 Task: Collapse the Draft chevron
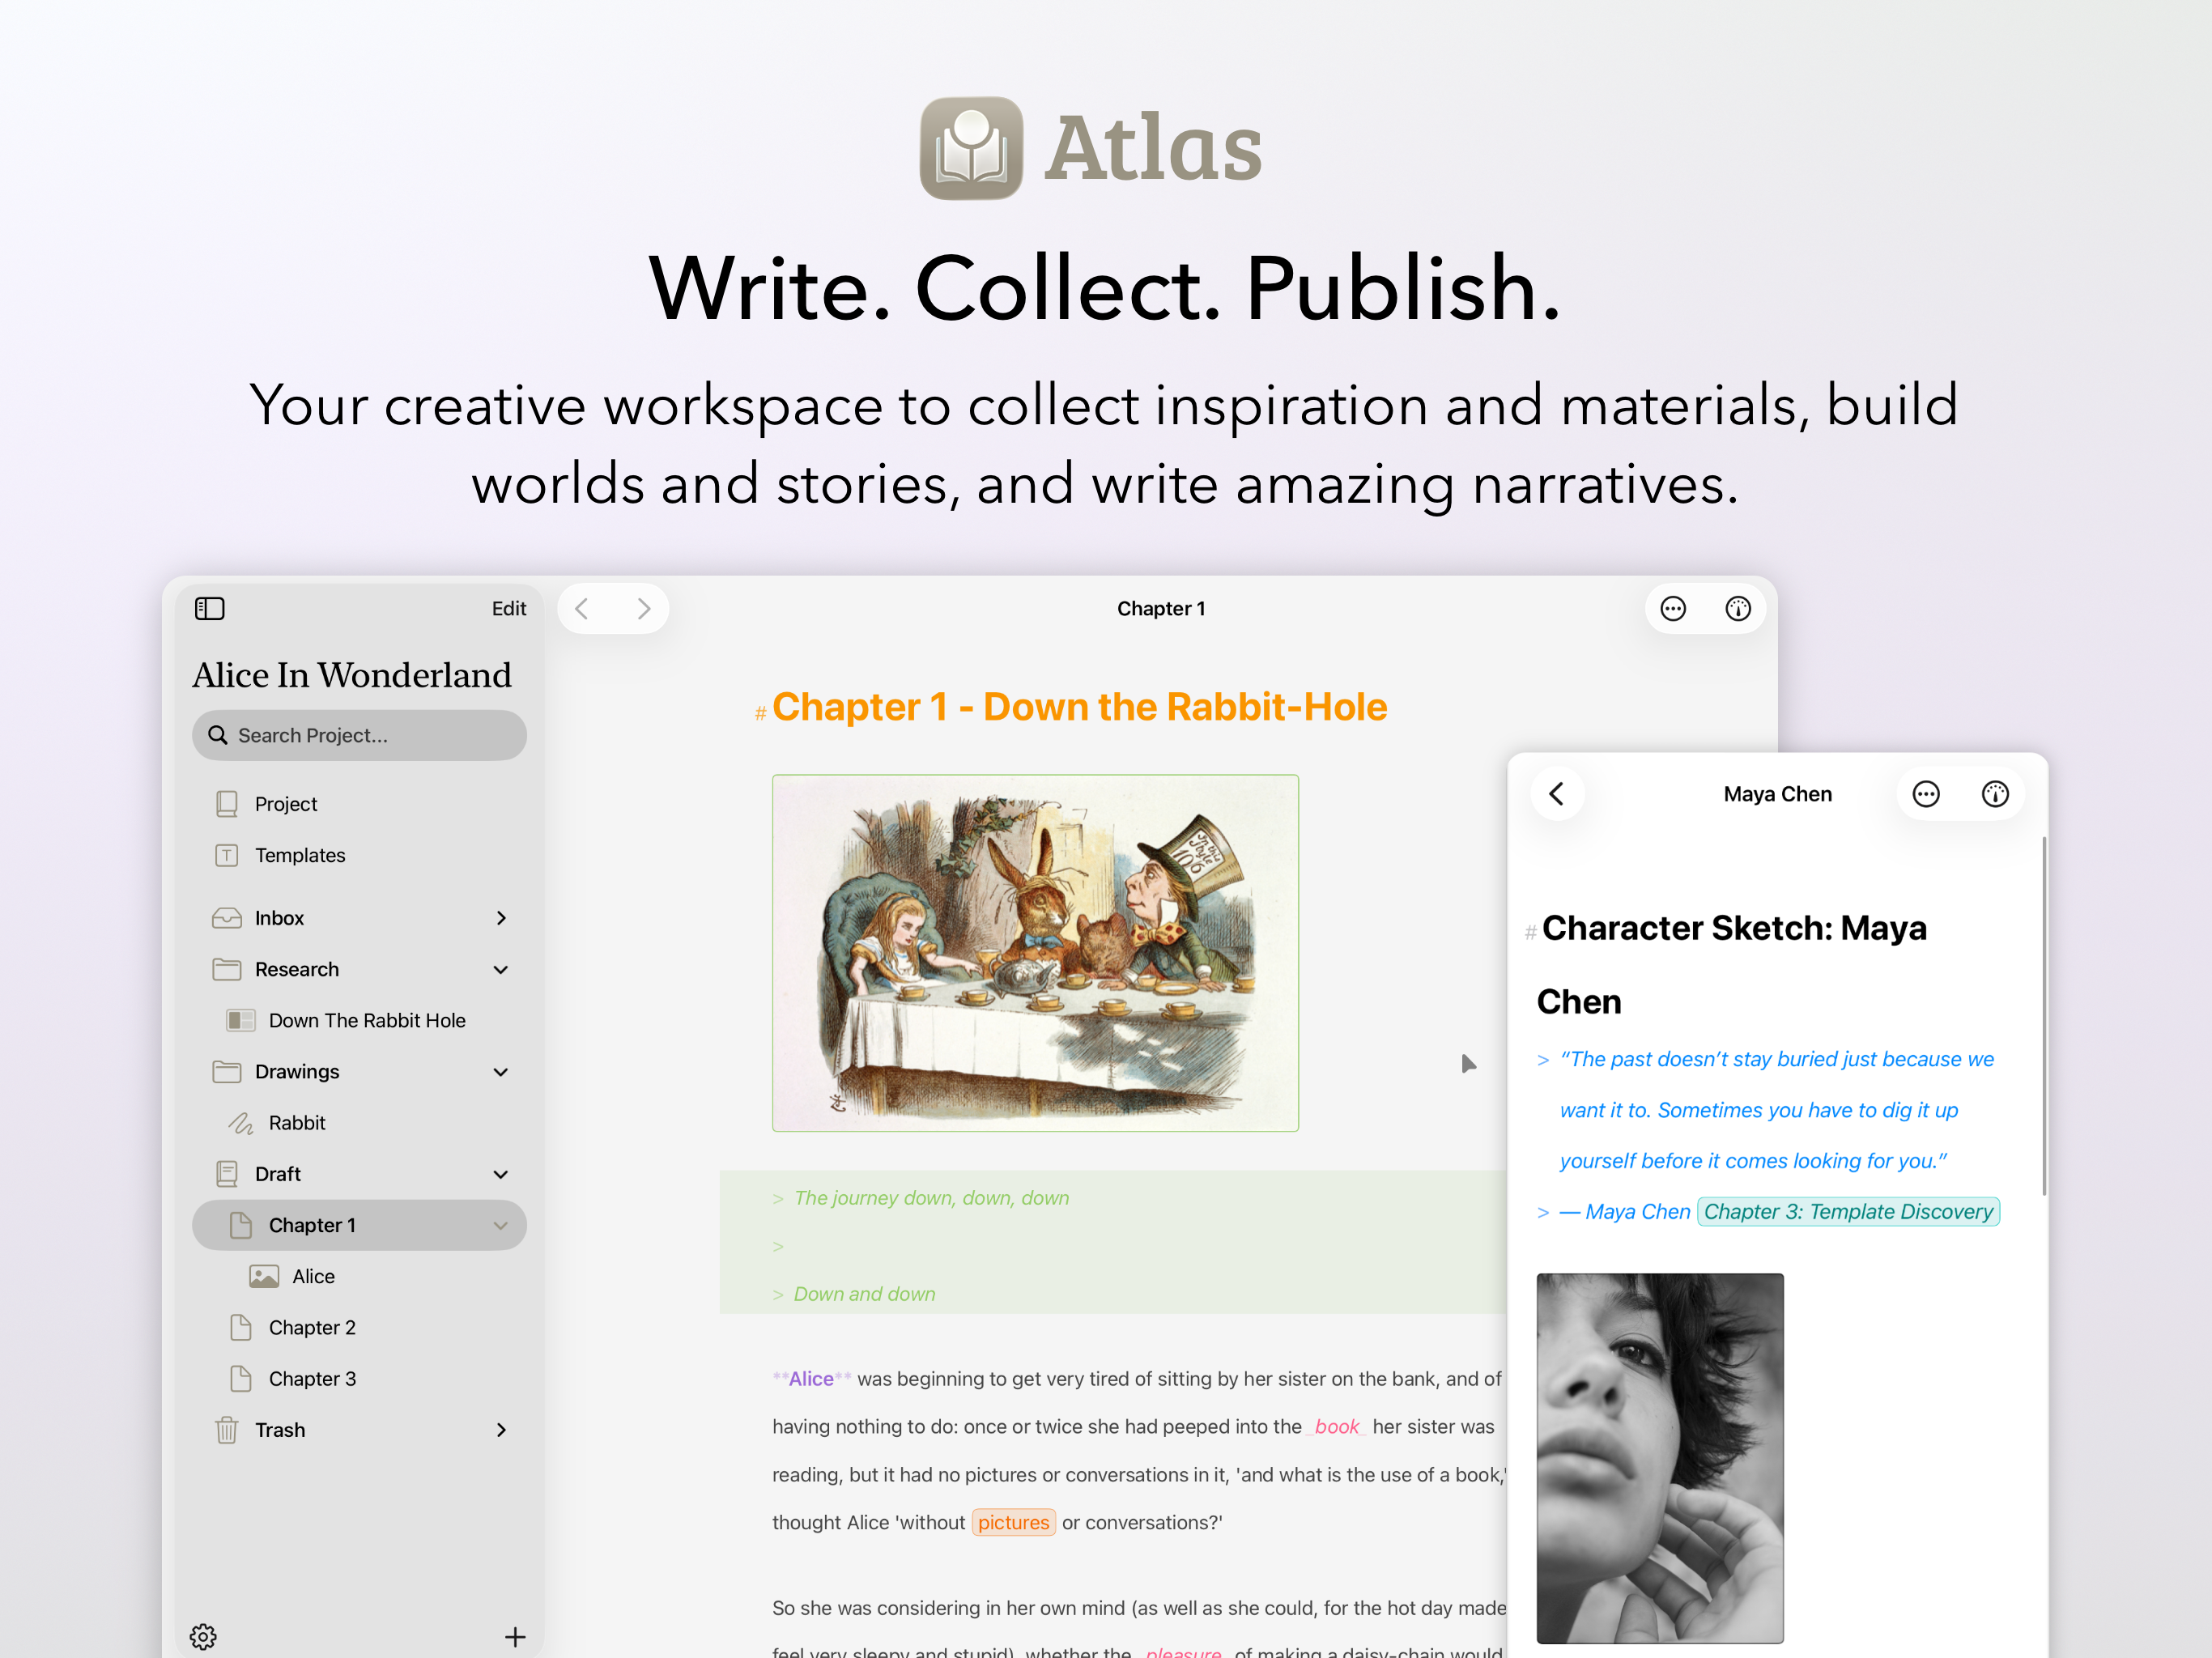click(x=501, y=1174)
